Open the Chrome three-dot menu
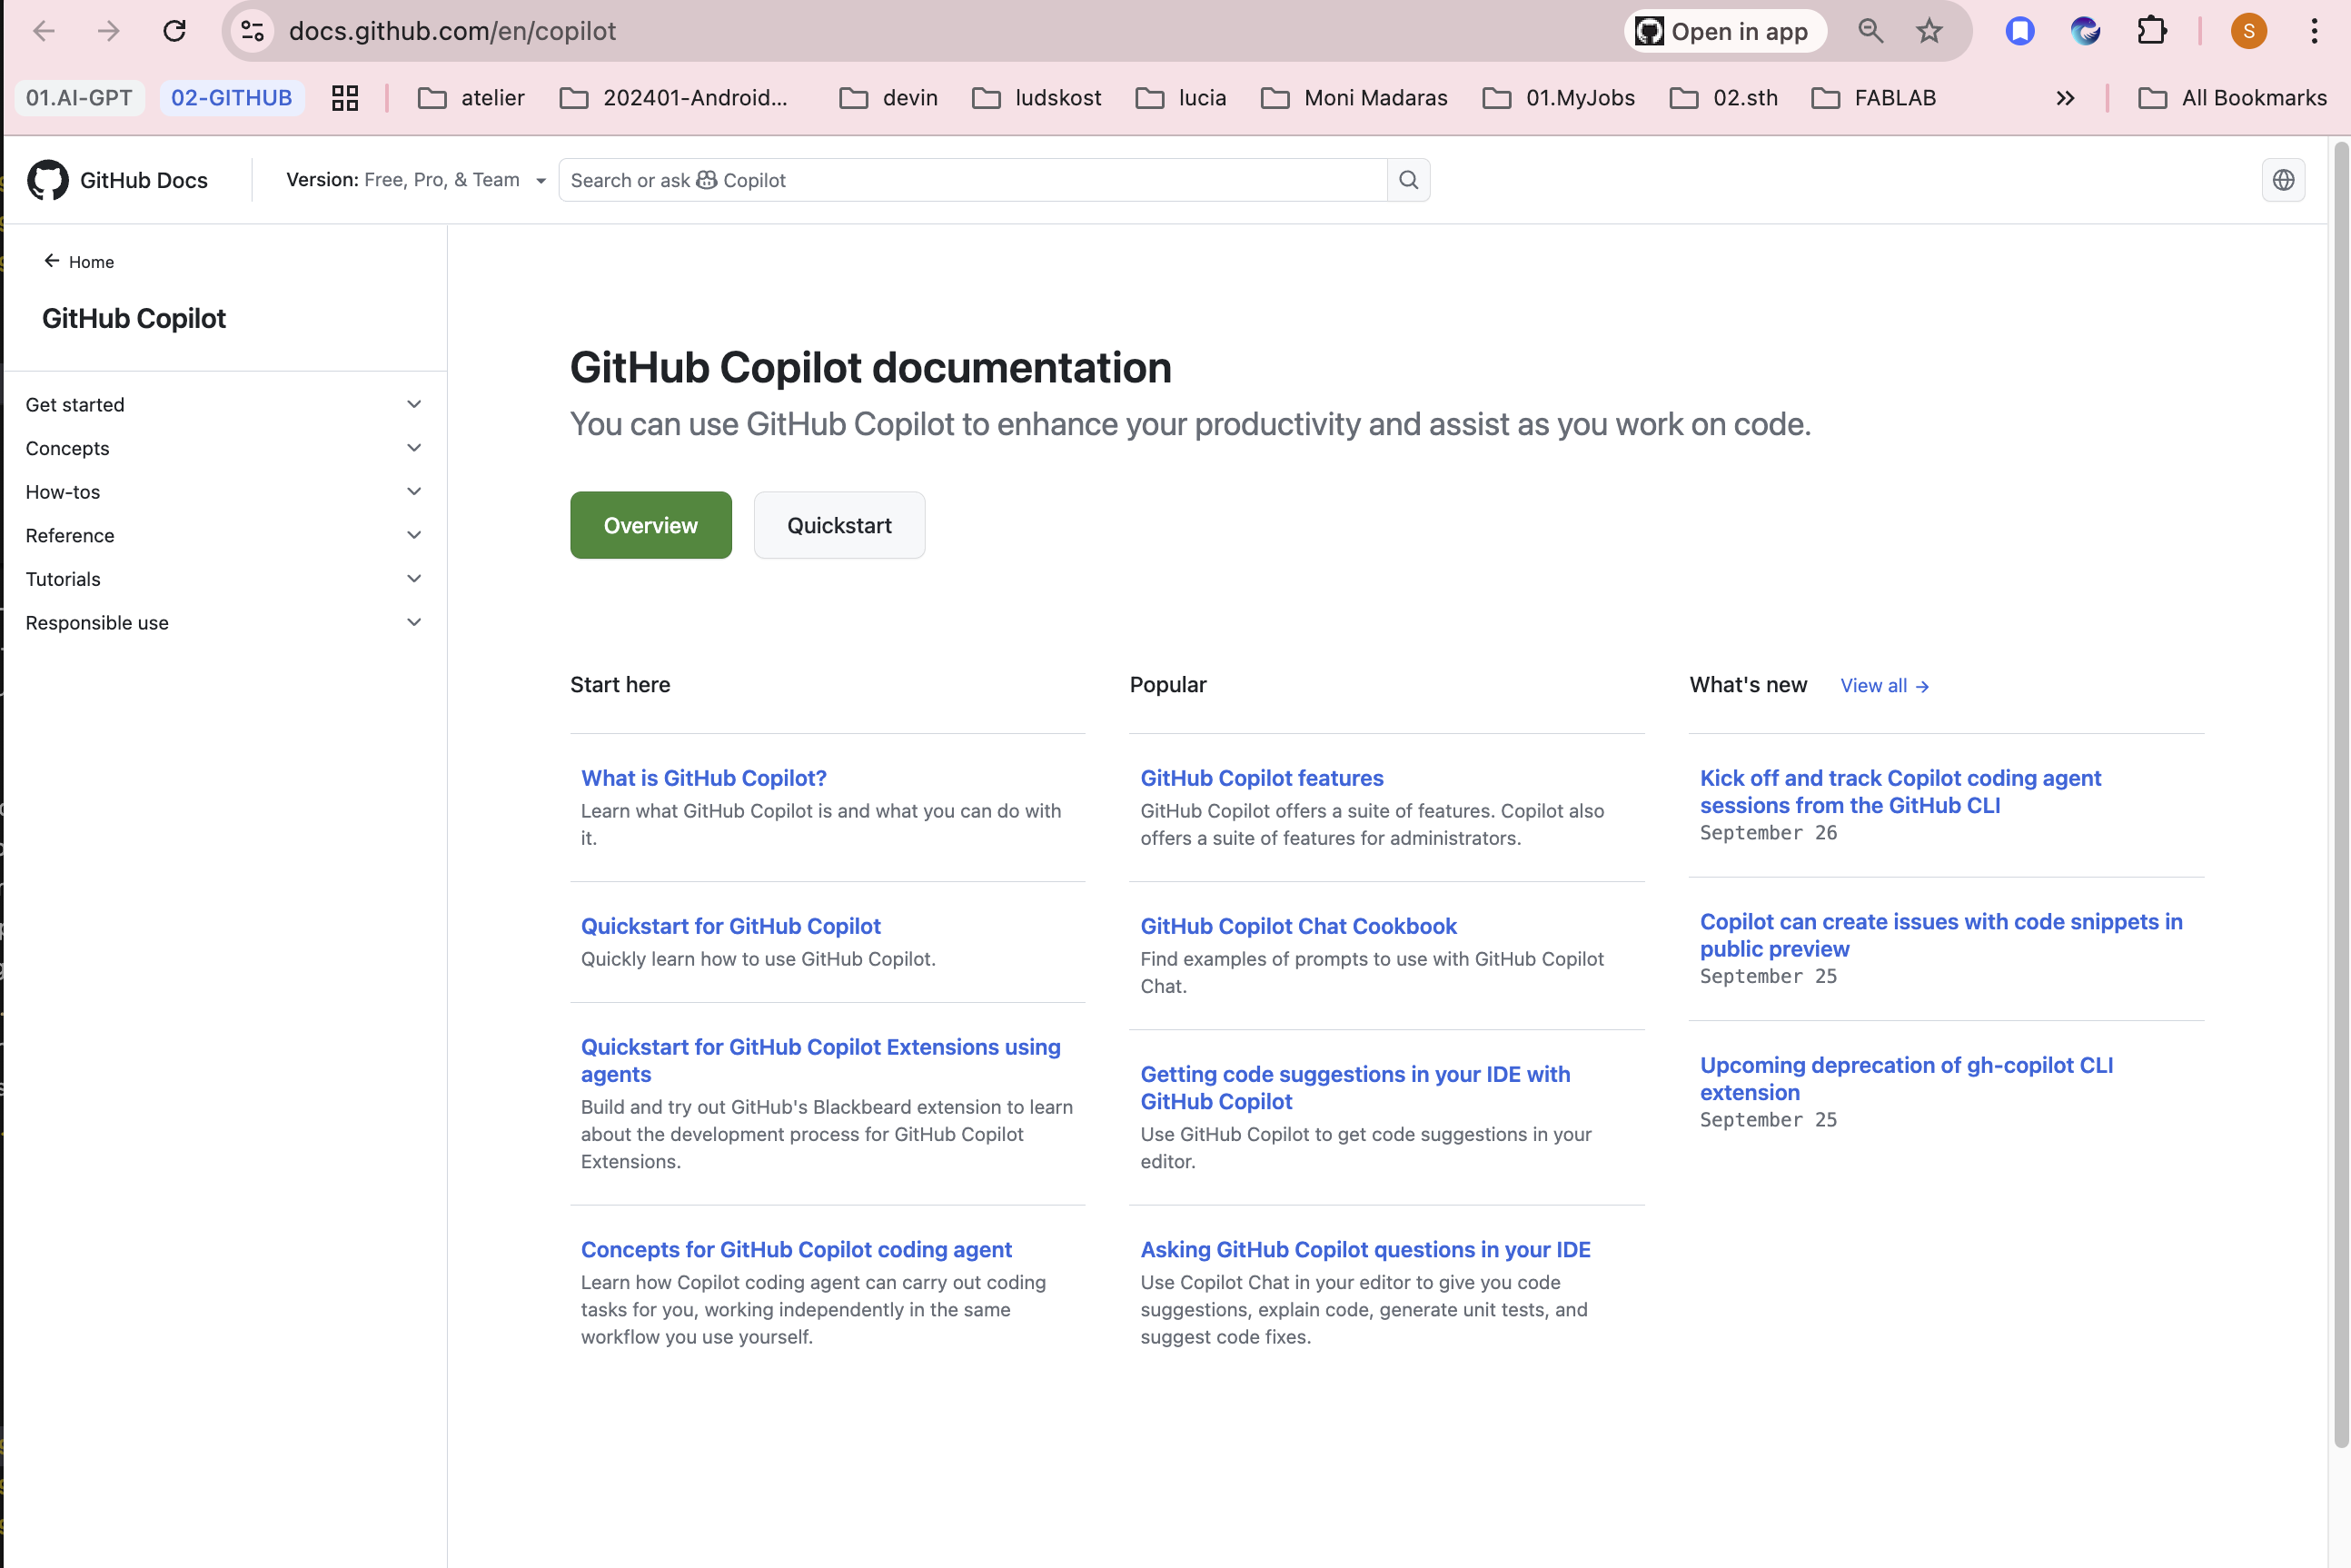2351x1568 pixels. pyautogui.click(x=2313, y=31)
